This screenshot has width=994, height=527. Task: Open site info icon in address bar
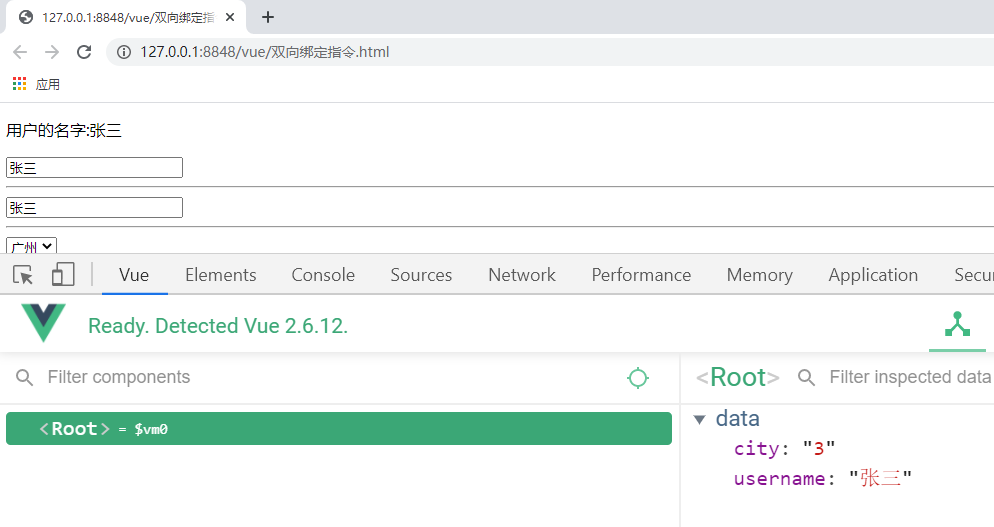124,52
